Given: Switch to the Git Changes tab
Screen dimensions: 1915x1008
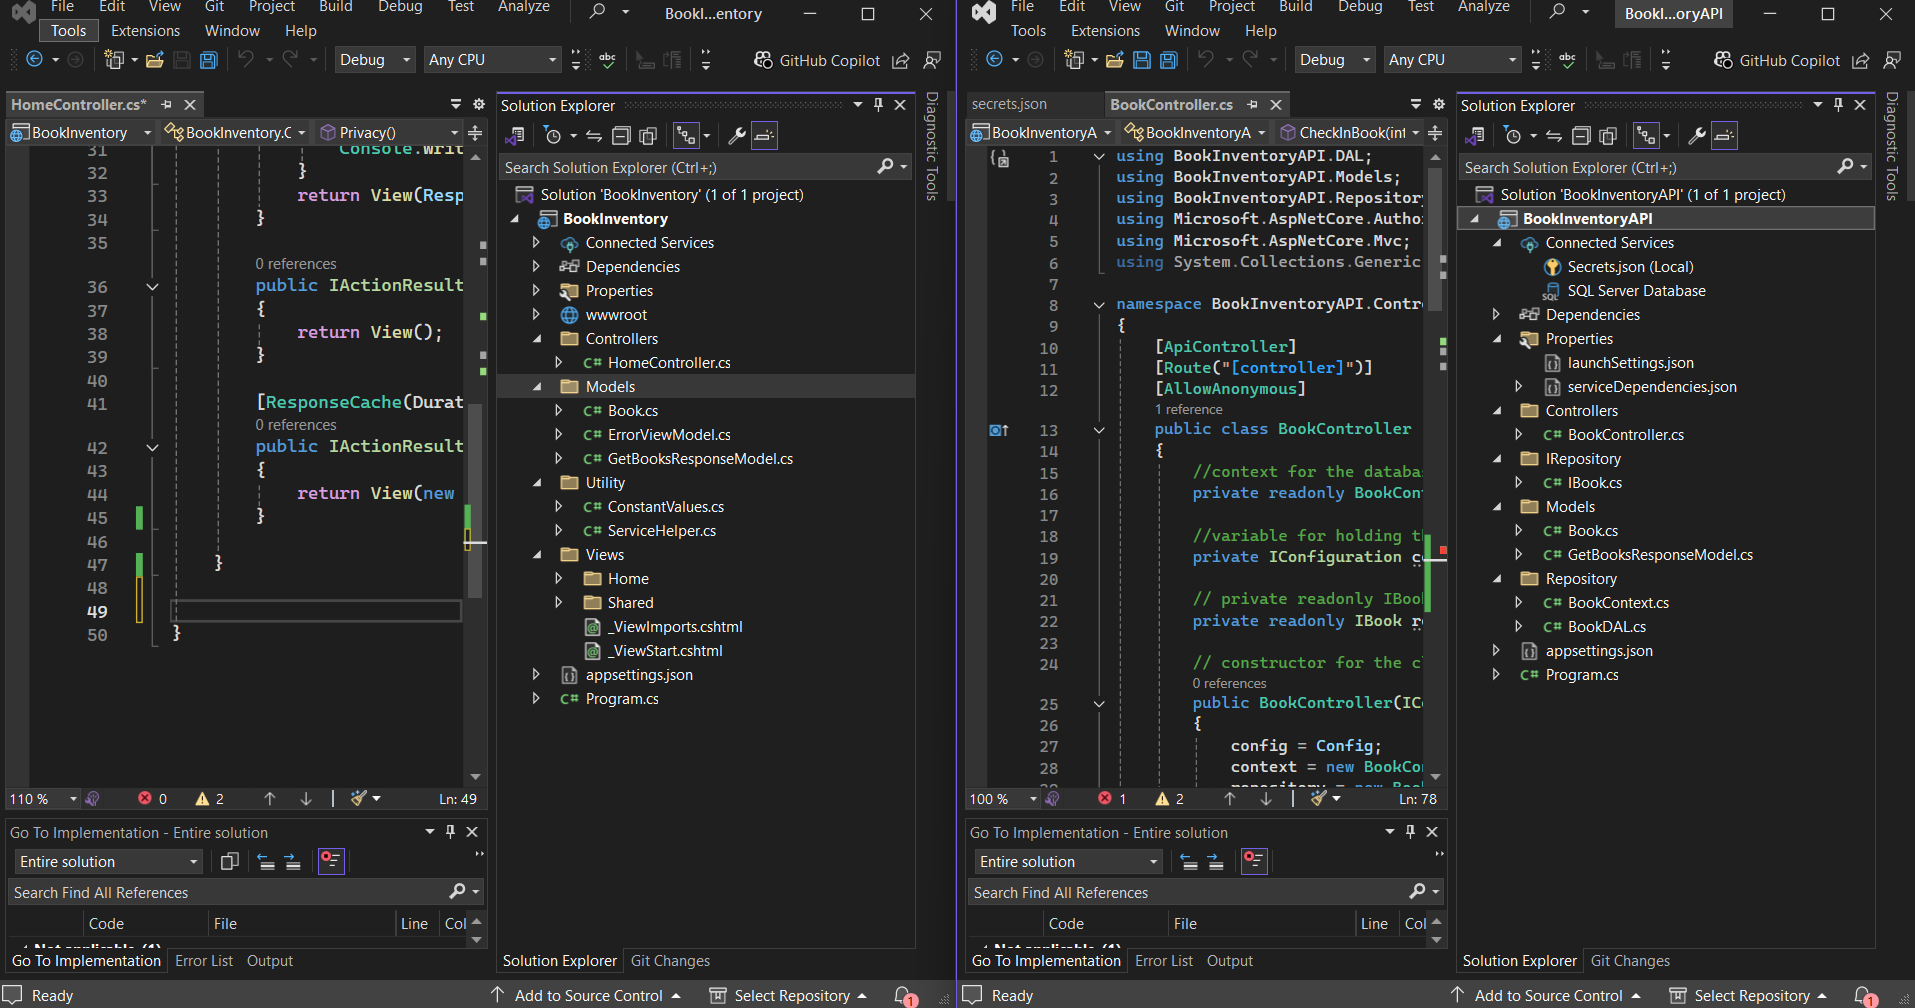Looking at the screenshot, I should 669,960.
